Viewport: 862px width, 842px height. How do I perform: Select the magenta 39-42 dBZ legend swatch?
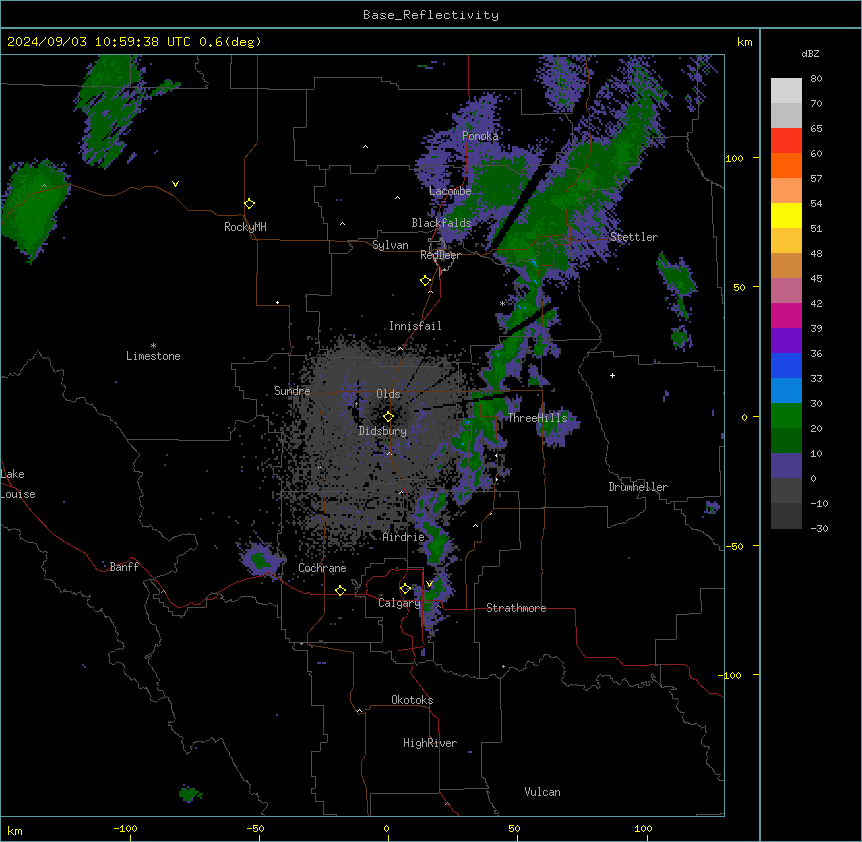[786, 316]
